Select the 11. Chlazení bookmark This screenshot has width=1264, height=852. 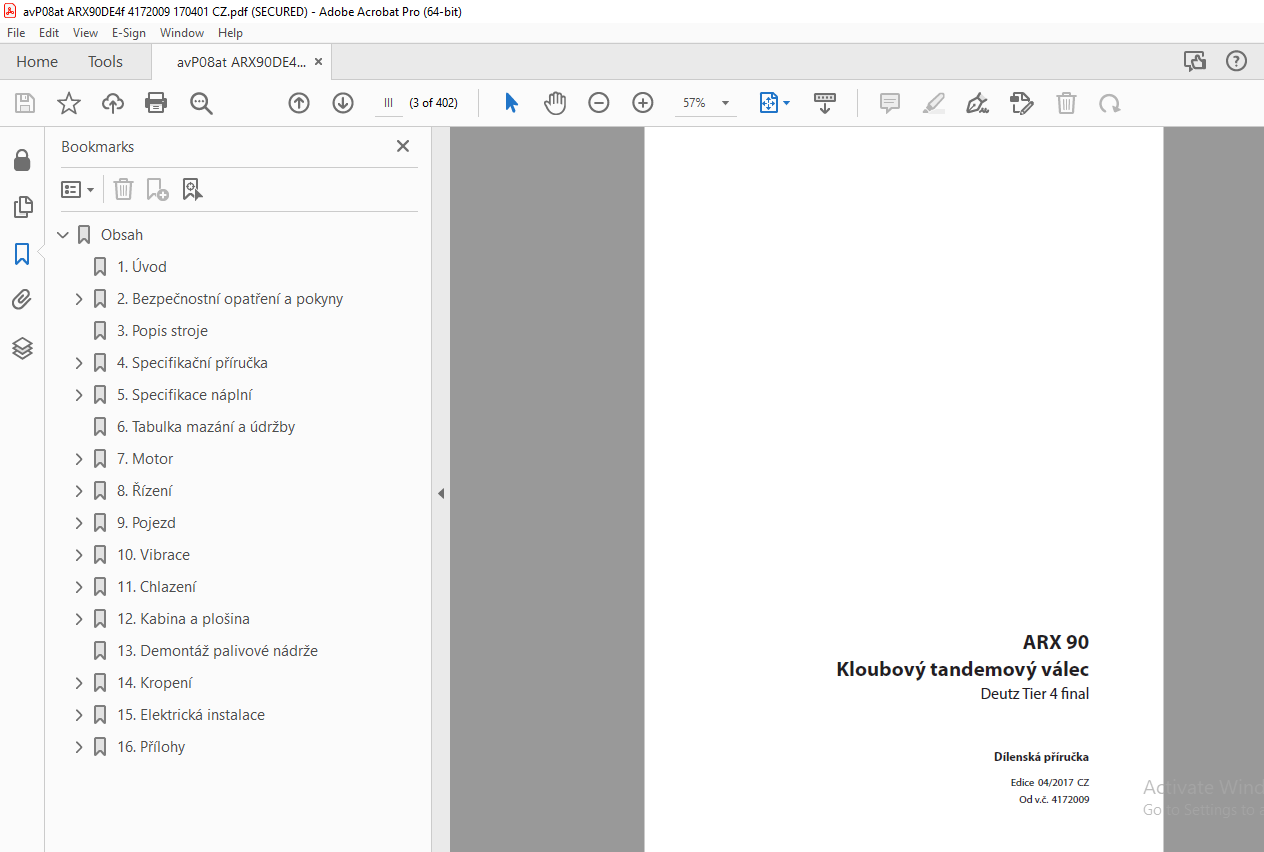(x=157, y=587)
